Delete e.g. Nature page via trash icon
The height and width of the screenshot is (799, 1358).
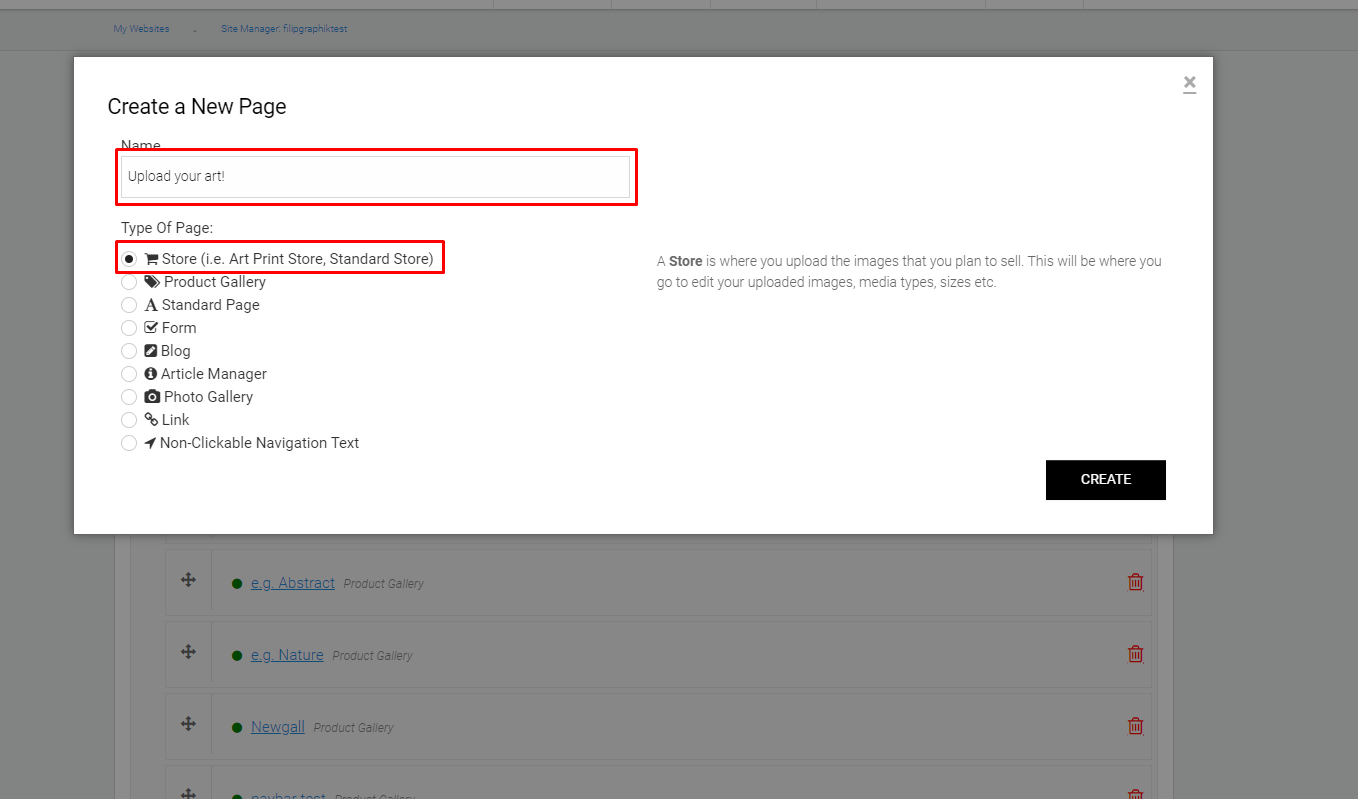[1135, 654]
